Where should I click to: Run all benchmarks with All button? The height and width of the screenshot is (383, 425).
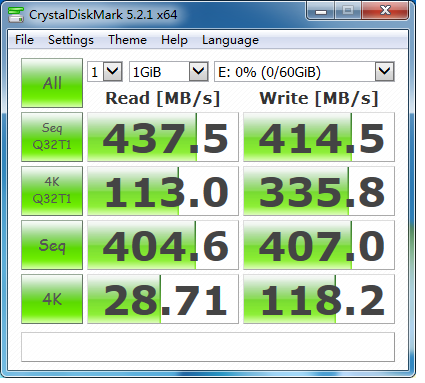coord(52,83)
